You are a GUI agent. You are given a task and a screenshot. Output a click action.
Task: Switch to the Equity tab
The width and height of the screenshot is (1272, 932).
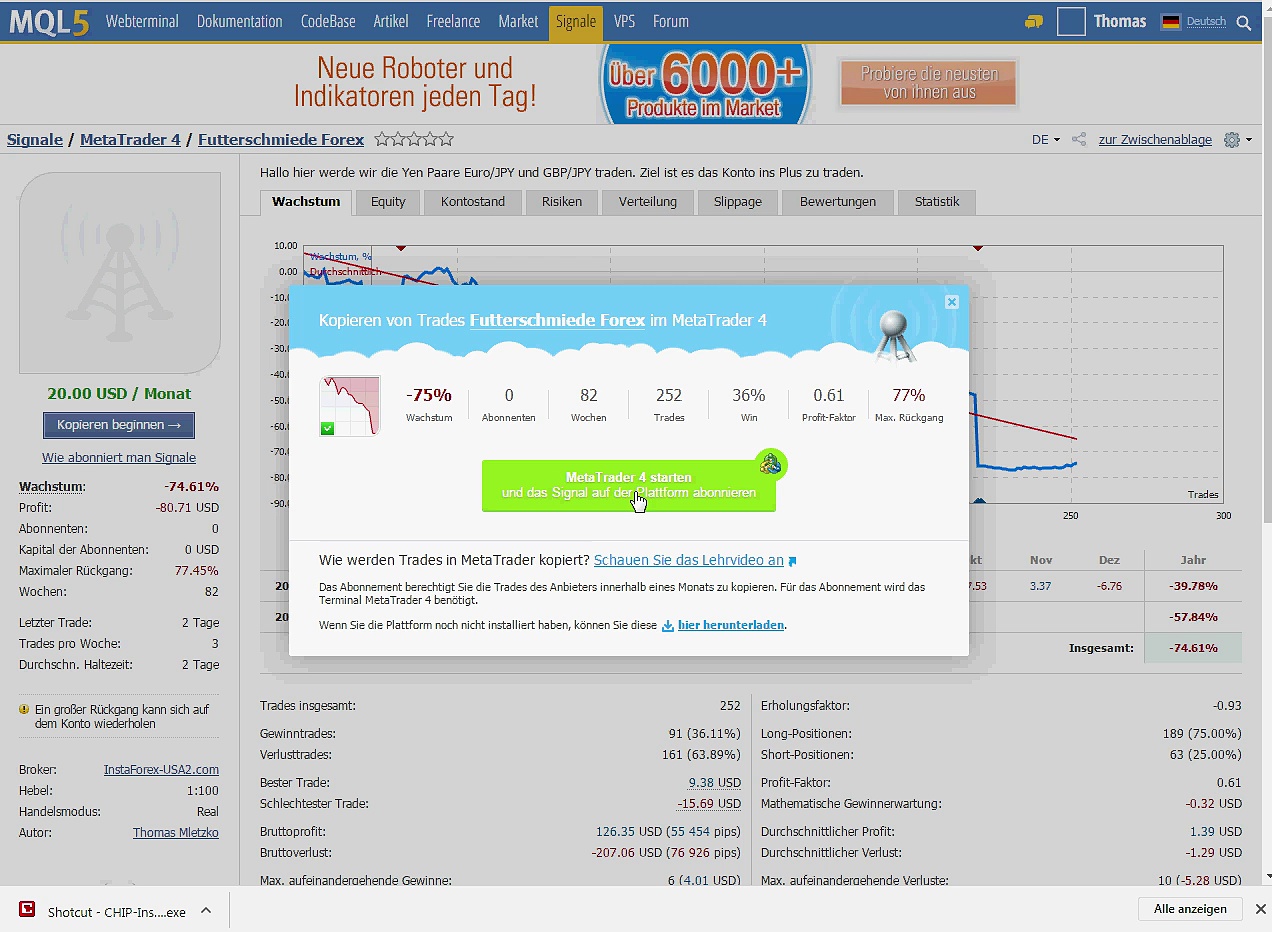[x=388, y=202]
